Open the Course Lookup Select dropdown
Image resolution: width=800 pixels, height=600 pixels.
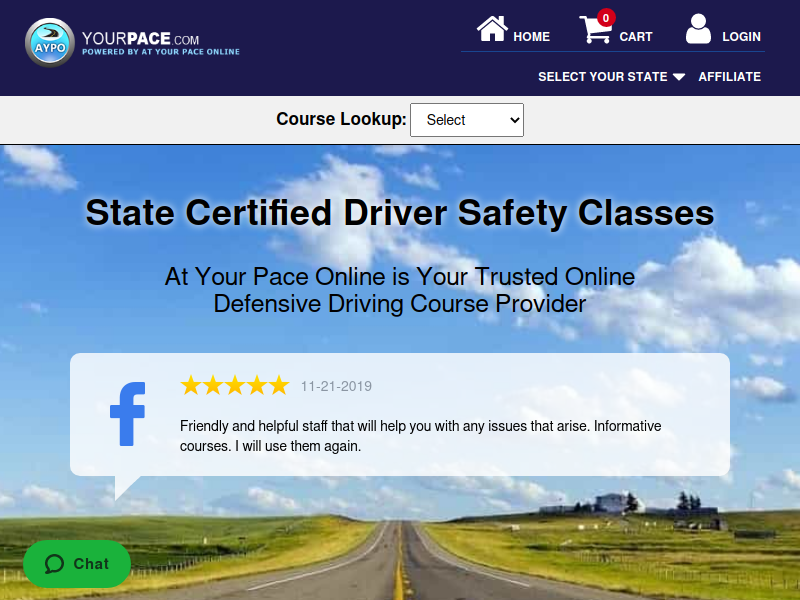pyautogui.click(x=467, y=120)
